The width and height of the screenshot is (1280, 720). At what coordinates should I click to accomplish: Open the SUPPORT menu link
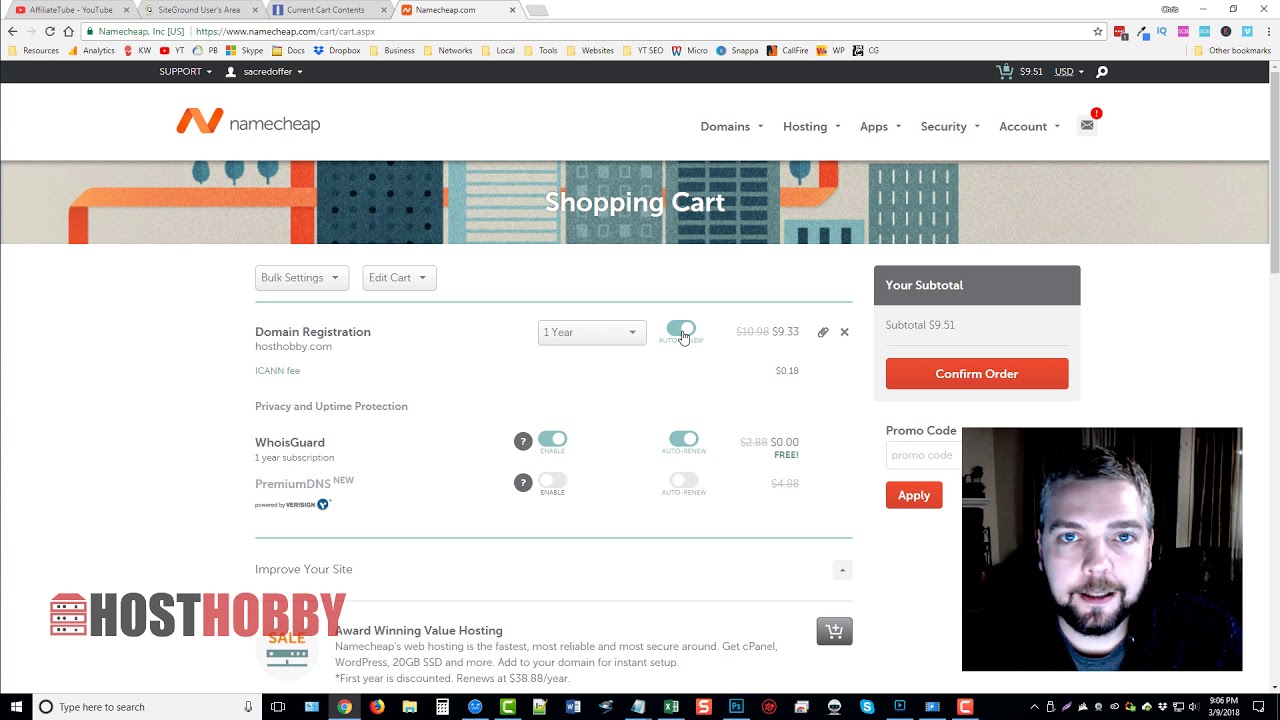pos(186,72)
